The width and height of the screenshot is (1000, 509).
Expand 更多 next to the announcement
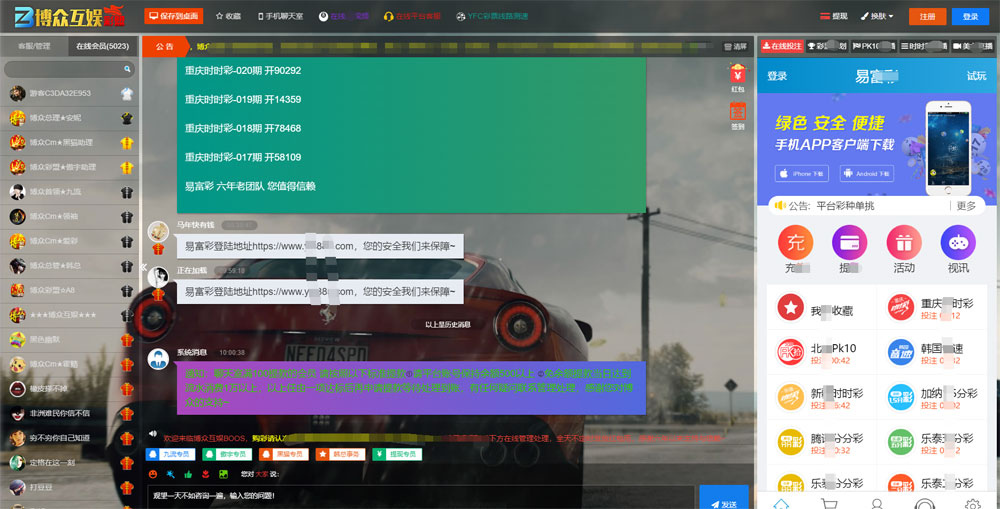coord(965,206)
